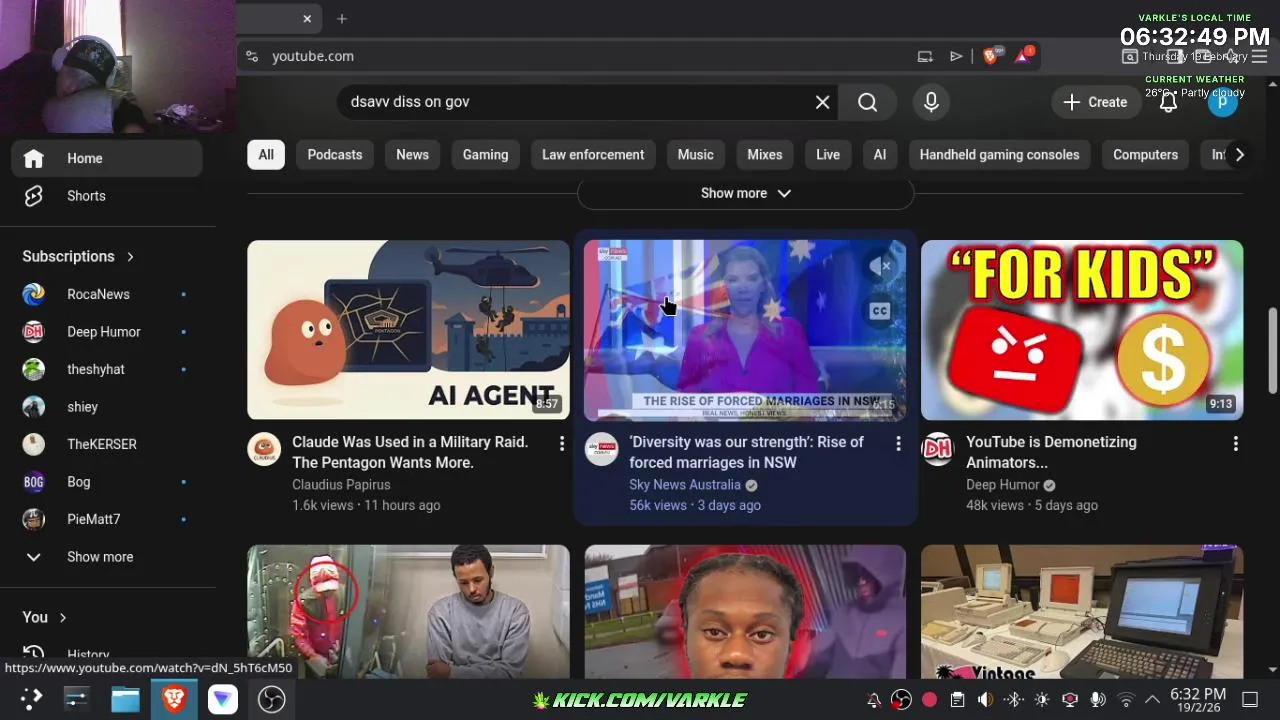Screen dimensions: 1280x720
Task: Open the Brave browser taskbar icon
Action: 174,699
